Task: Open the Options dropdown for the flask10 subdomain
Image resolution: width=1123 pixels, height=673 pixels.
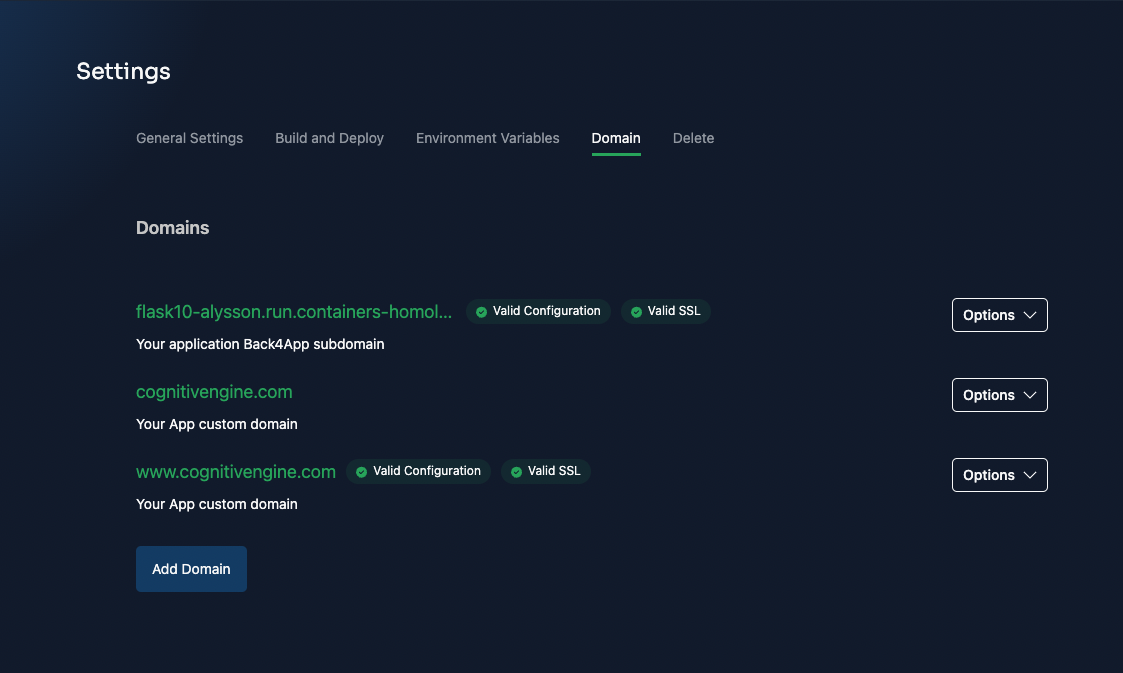Action: [x=999, y=314]
